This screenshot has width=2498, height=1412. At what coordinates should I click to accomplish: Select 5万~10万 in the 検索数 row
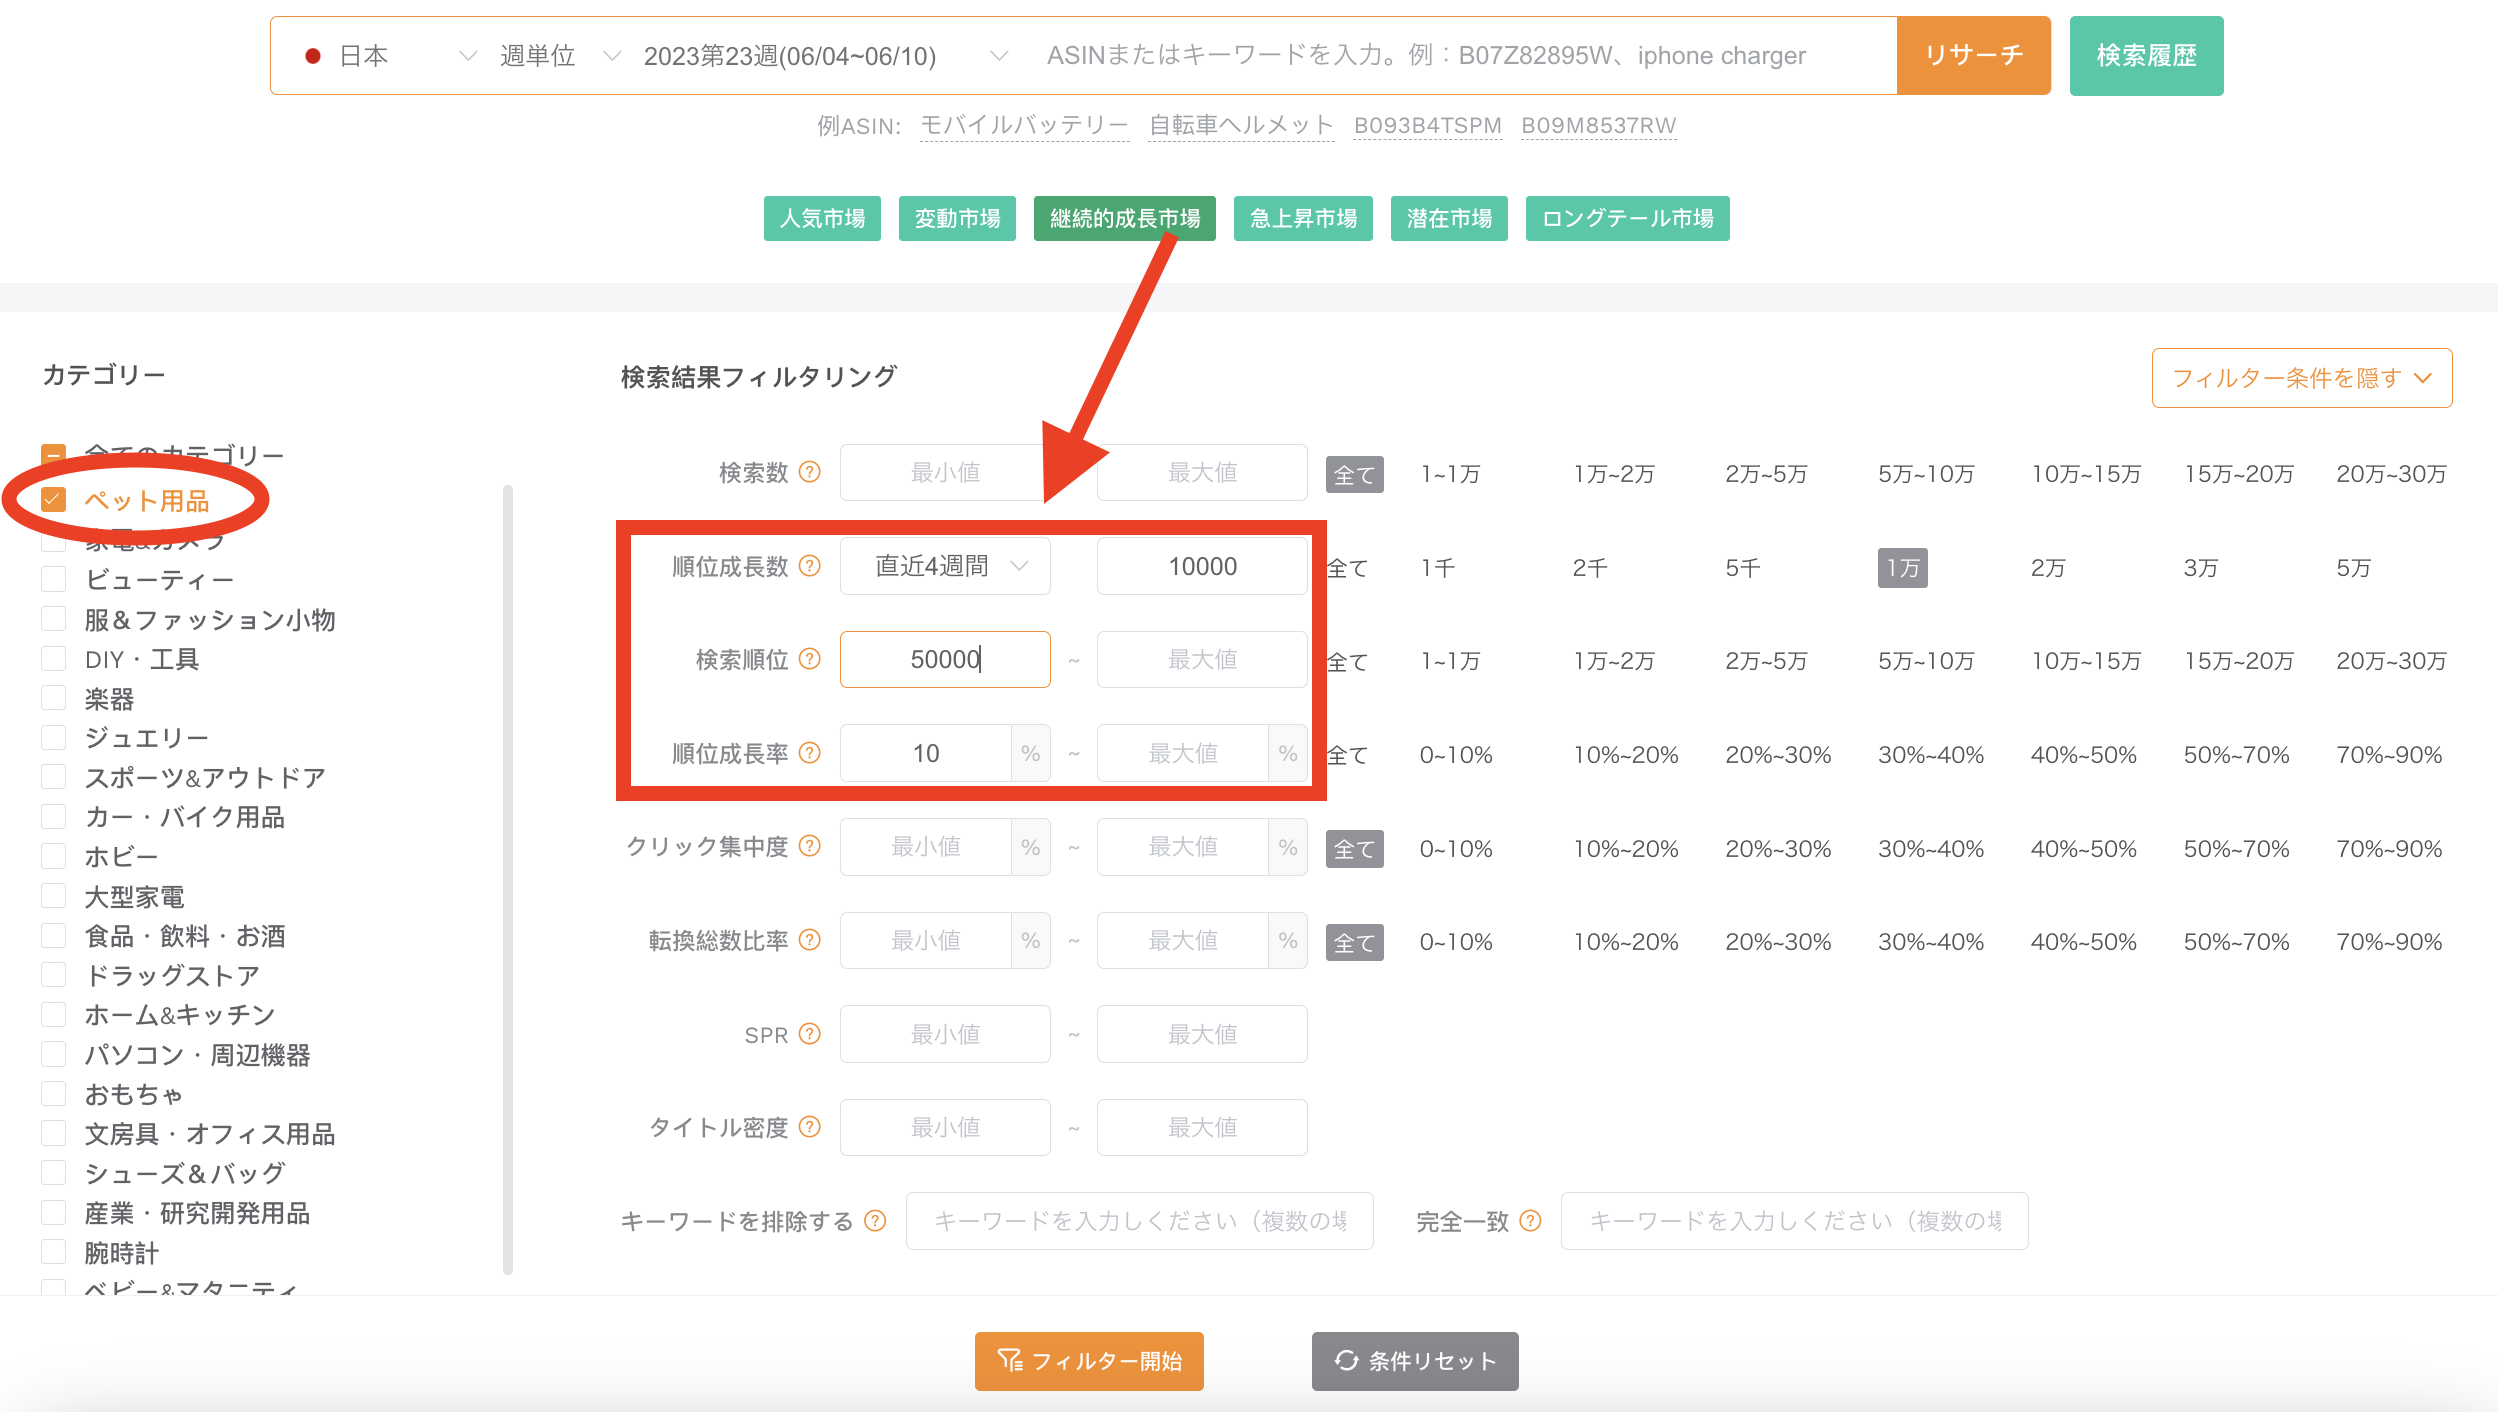[x=1926, y=474]
